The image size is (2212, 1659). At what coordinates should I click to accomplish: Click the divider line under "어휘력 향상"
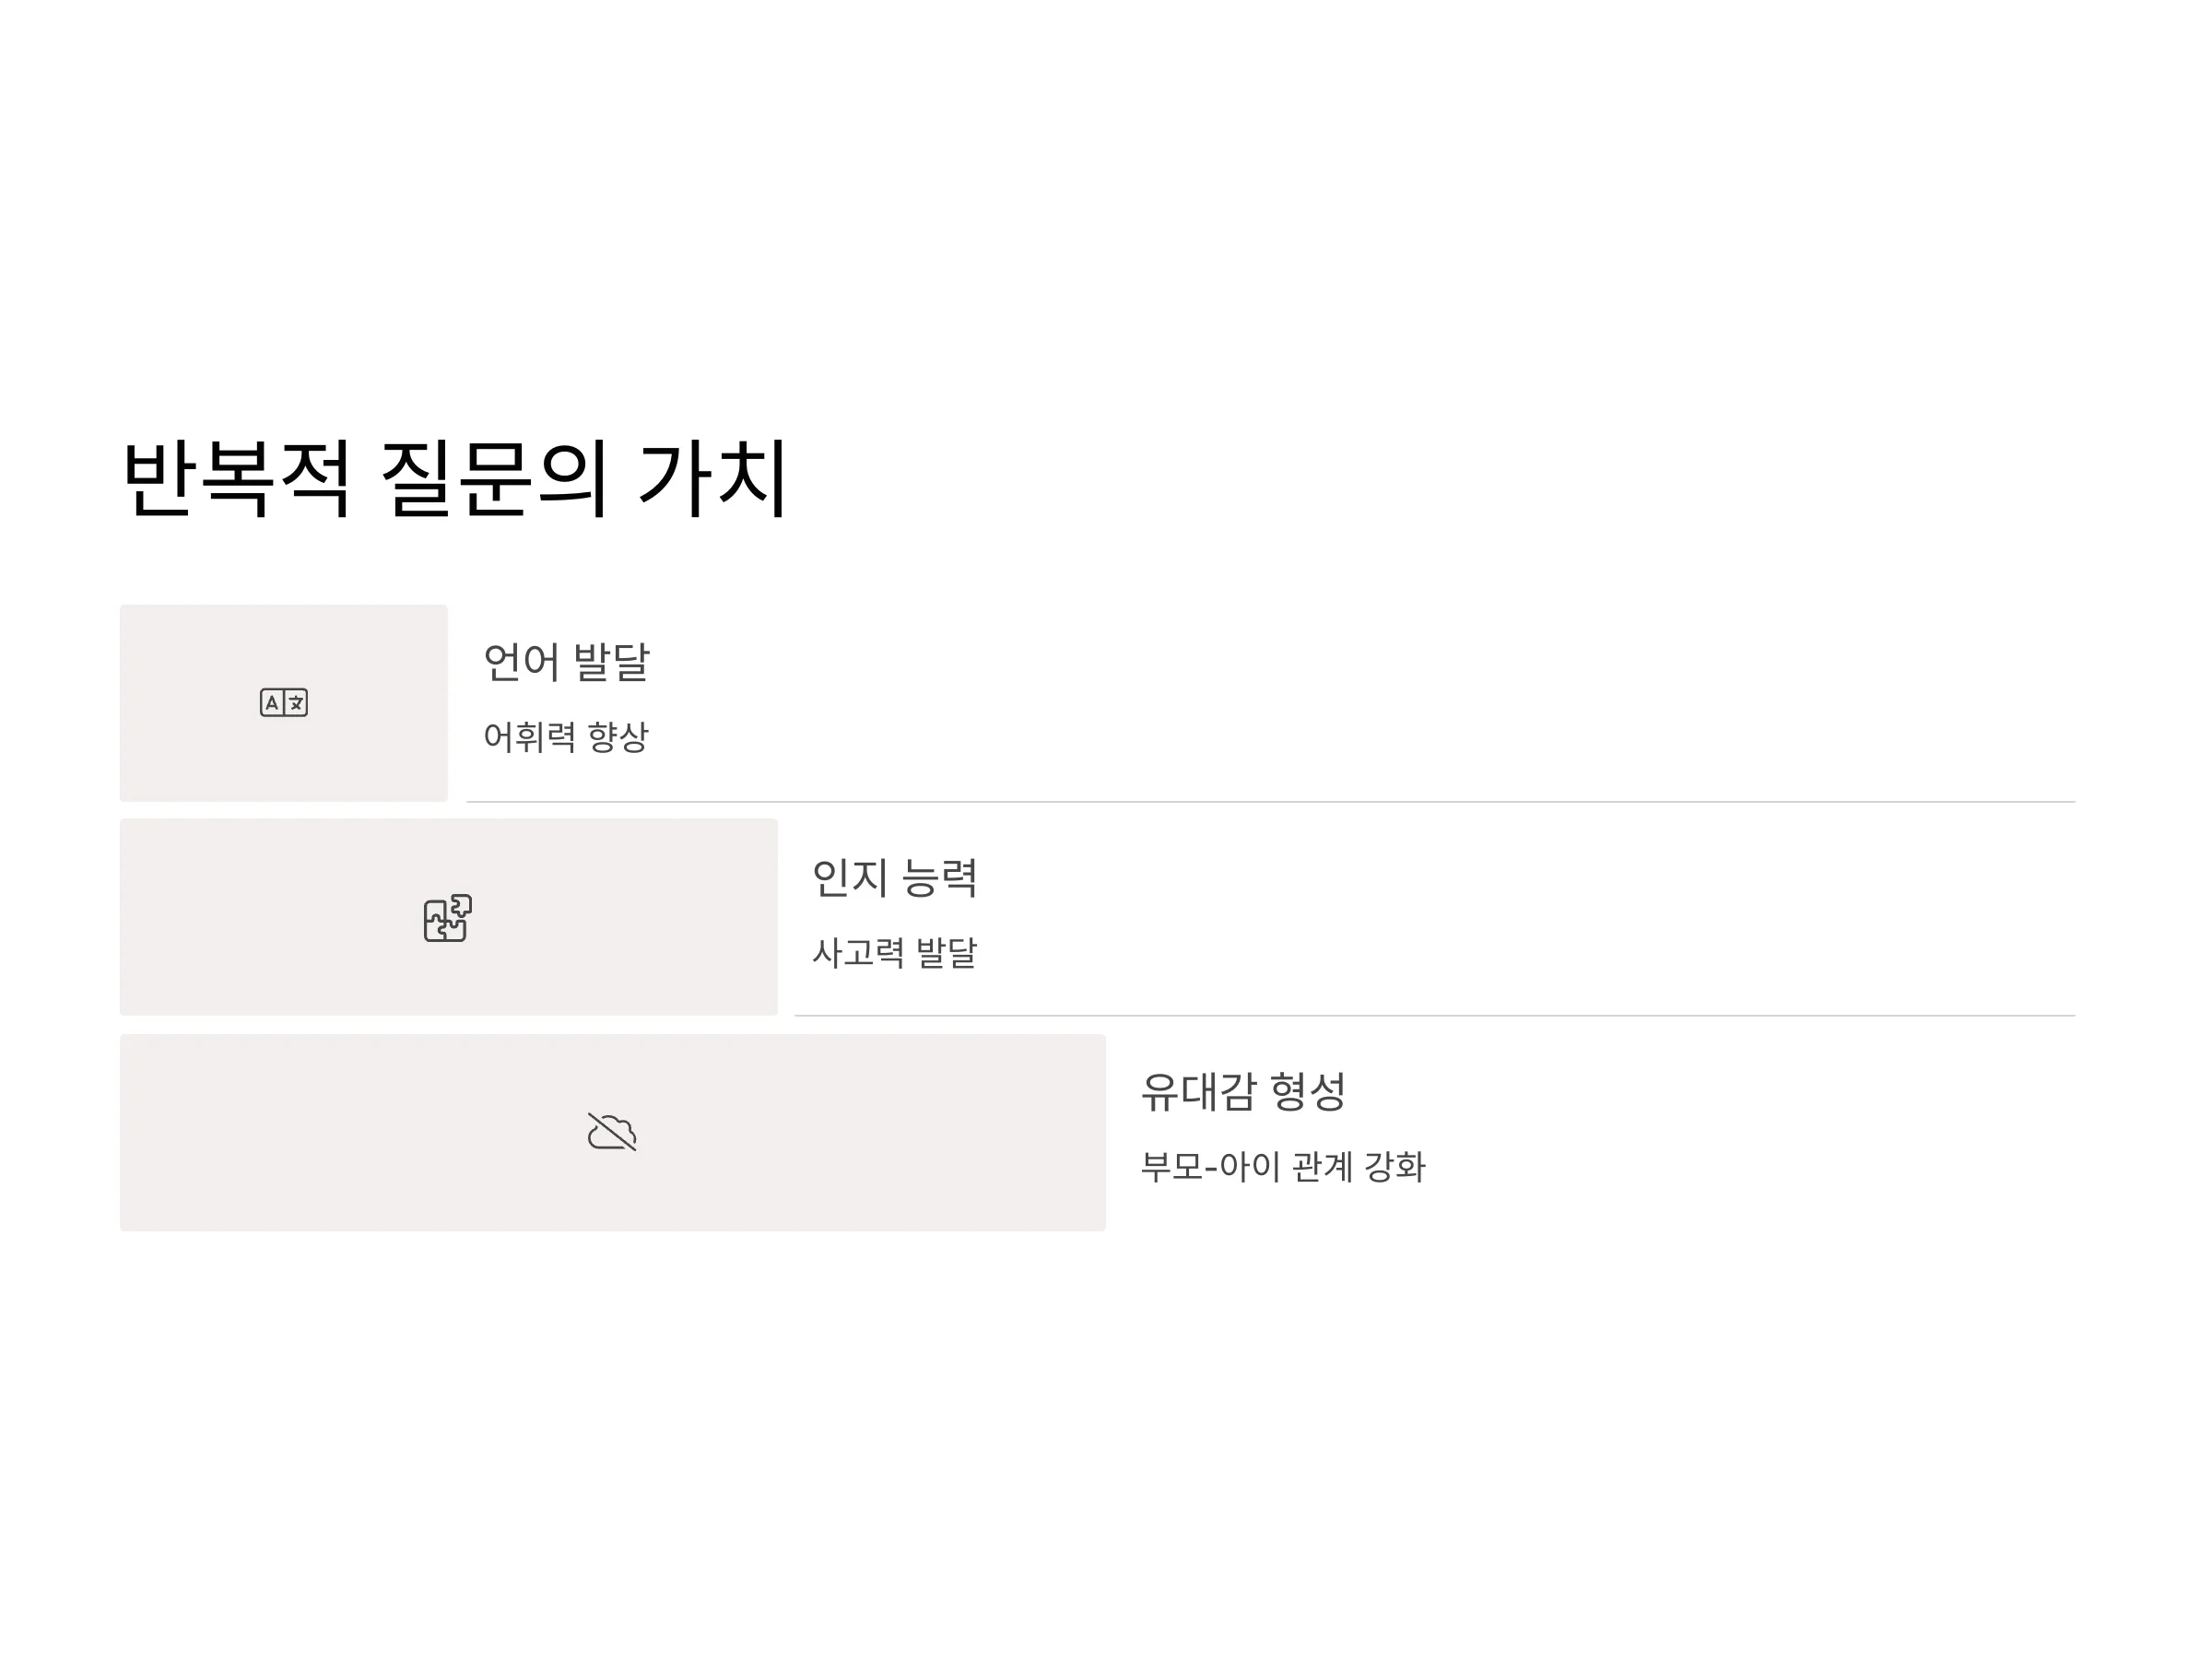(1270, 801)
